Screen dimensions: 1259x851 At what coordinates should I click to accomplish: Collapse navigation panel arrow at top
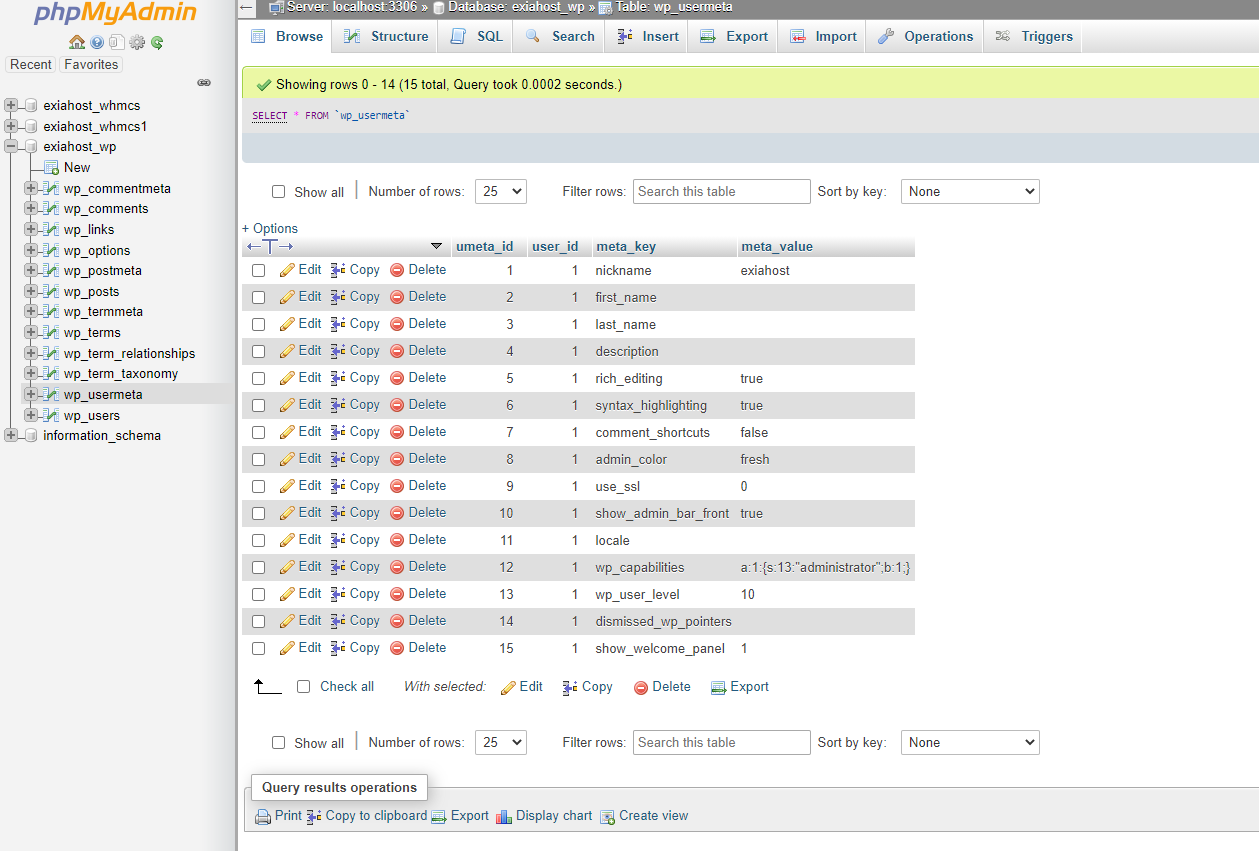[247, 7]
